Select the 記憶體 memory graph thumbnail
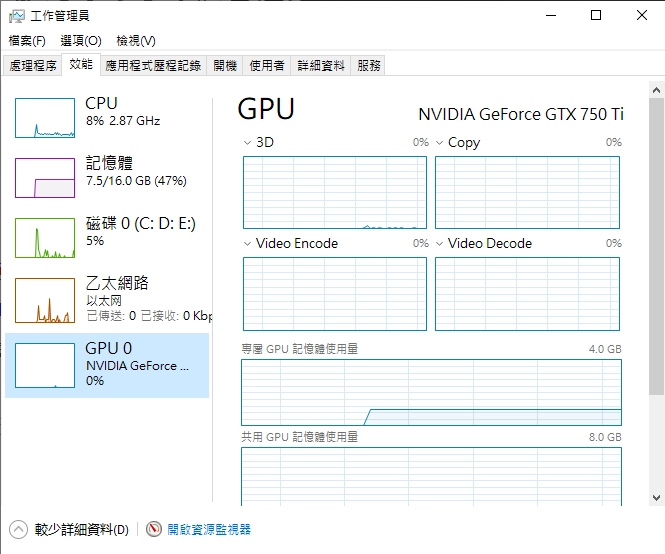This screenshot has width=665, height=554. pyautogui.click(x=45, y=177)
